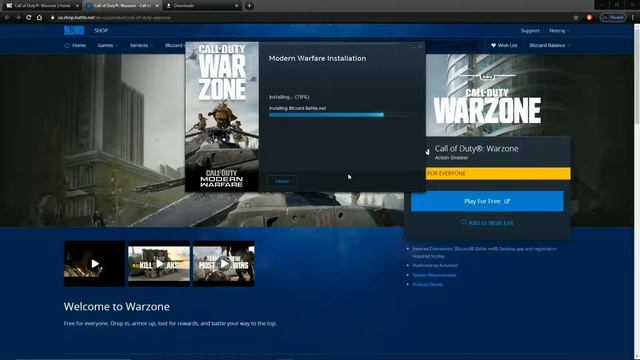Click the browser home icon
This screenshot has width=640, height=360.
pos(39,18)
